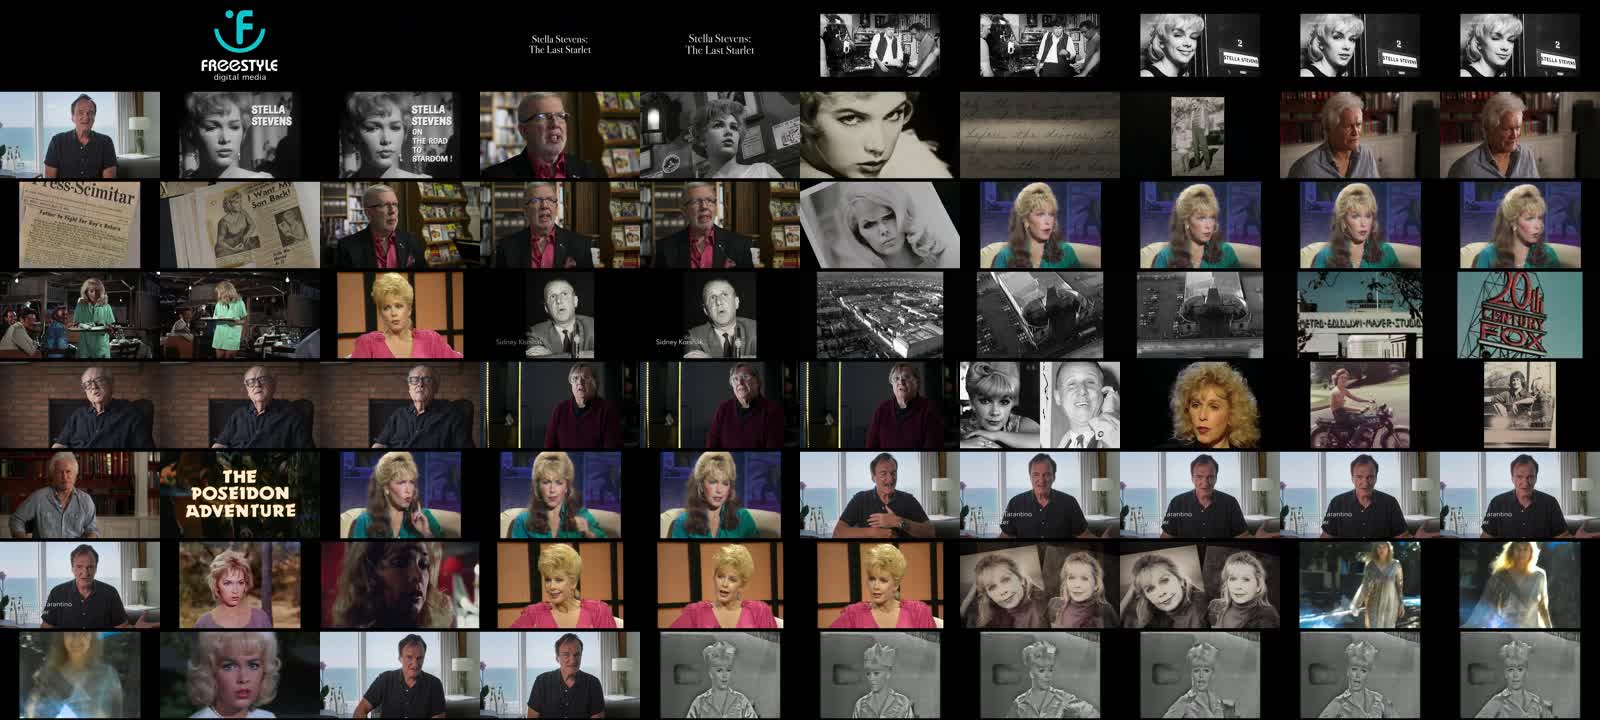Click the 20th Century Fox sign frame
The image size is (1600, 720).
click(1519, 315)
